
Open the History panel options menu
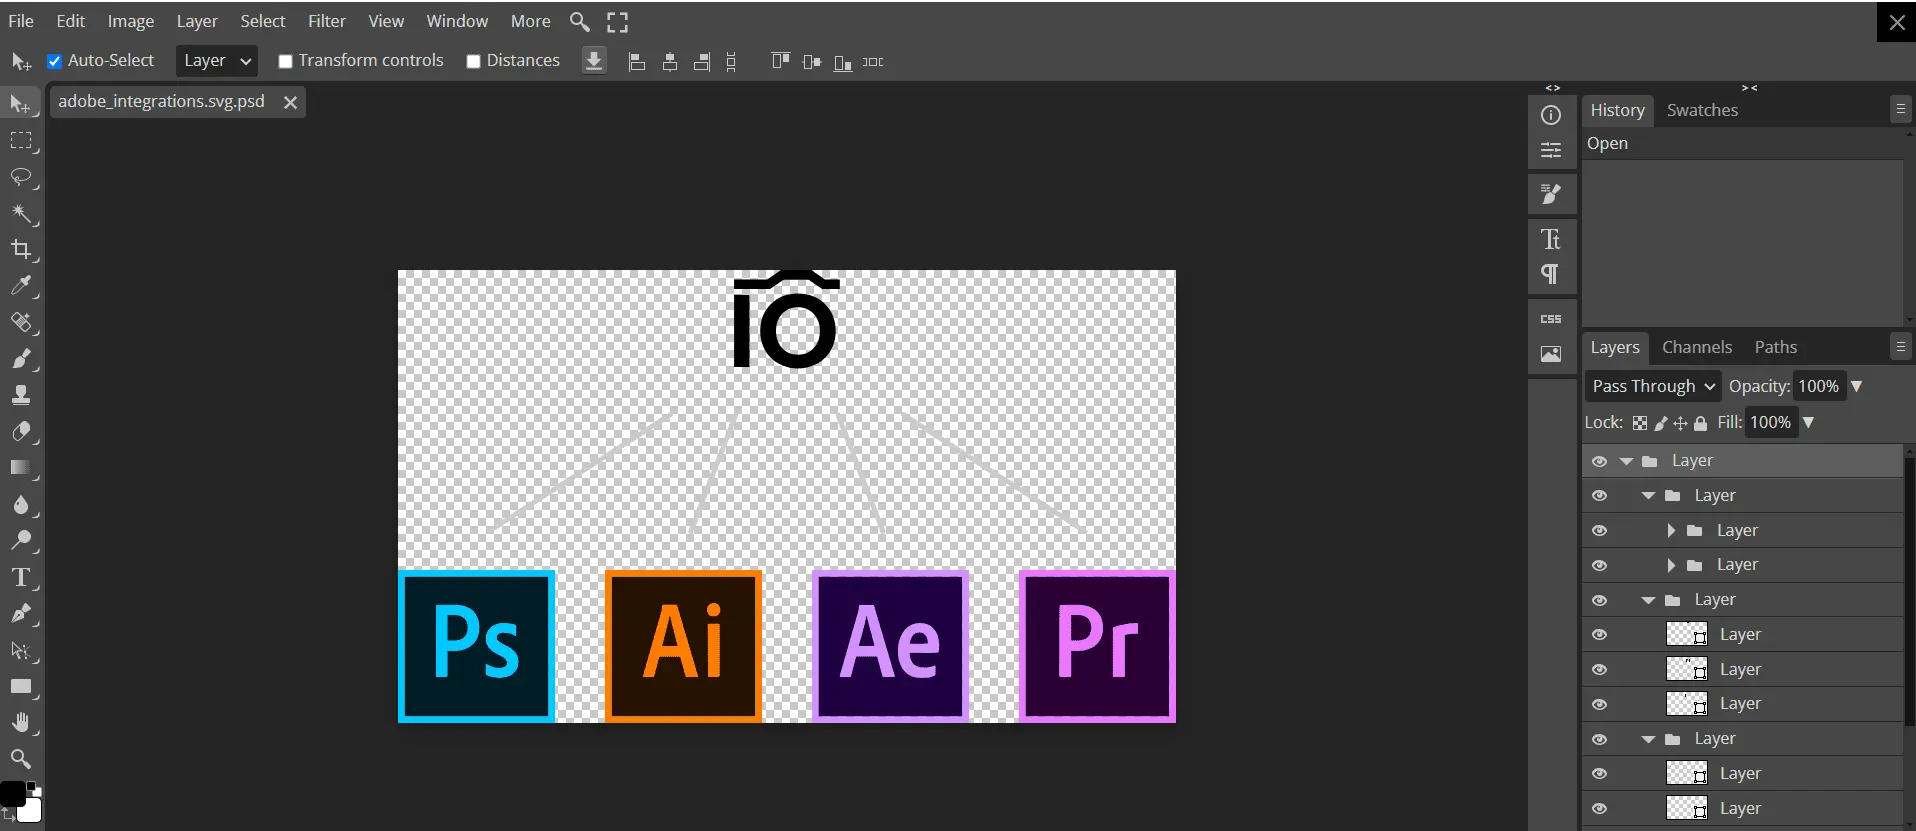click(x=1901, y=109)
